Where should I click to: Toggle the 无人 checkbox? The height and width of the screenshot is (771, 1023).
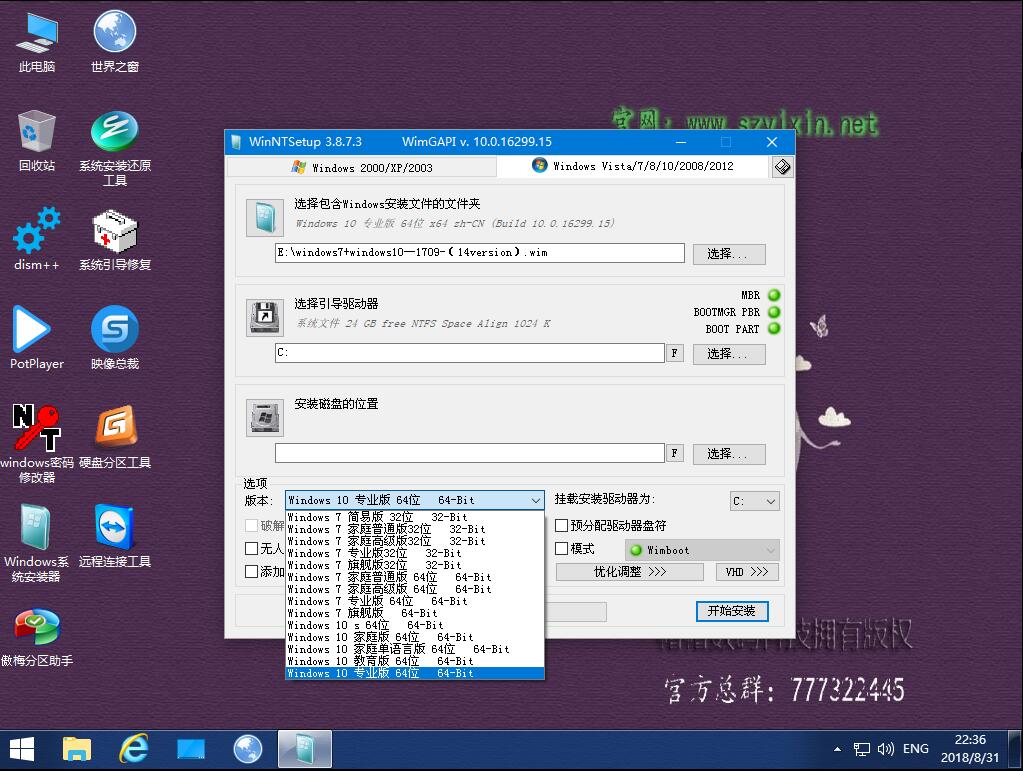click(x=251, y=548)
